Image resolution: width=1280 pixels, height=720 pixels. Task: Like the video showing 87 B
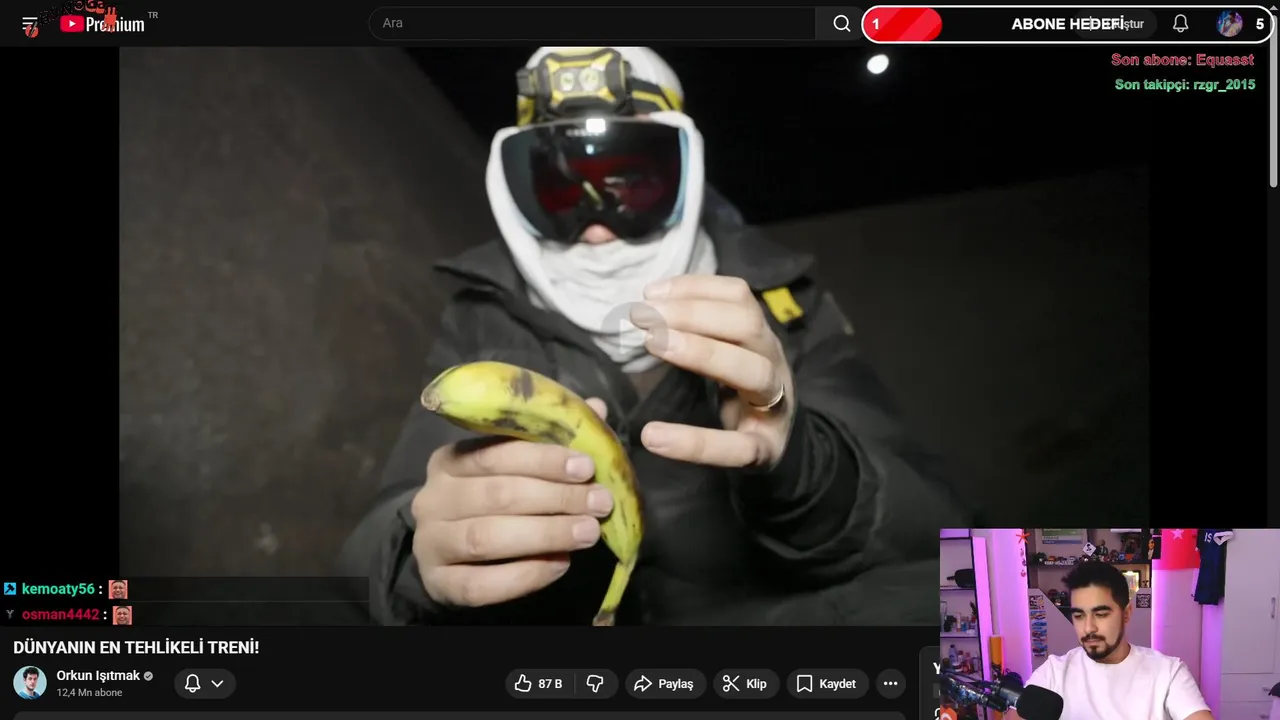(x=539, y=684)
